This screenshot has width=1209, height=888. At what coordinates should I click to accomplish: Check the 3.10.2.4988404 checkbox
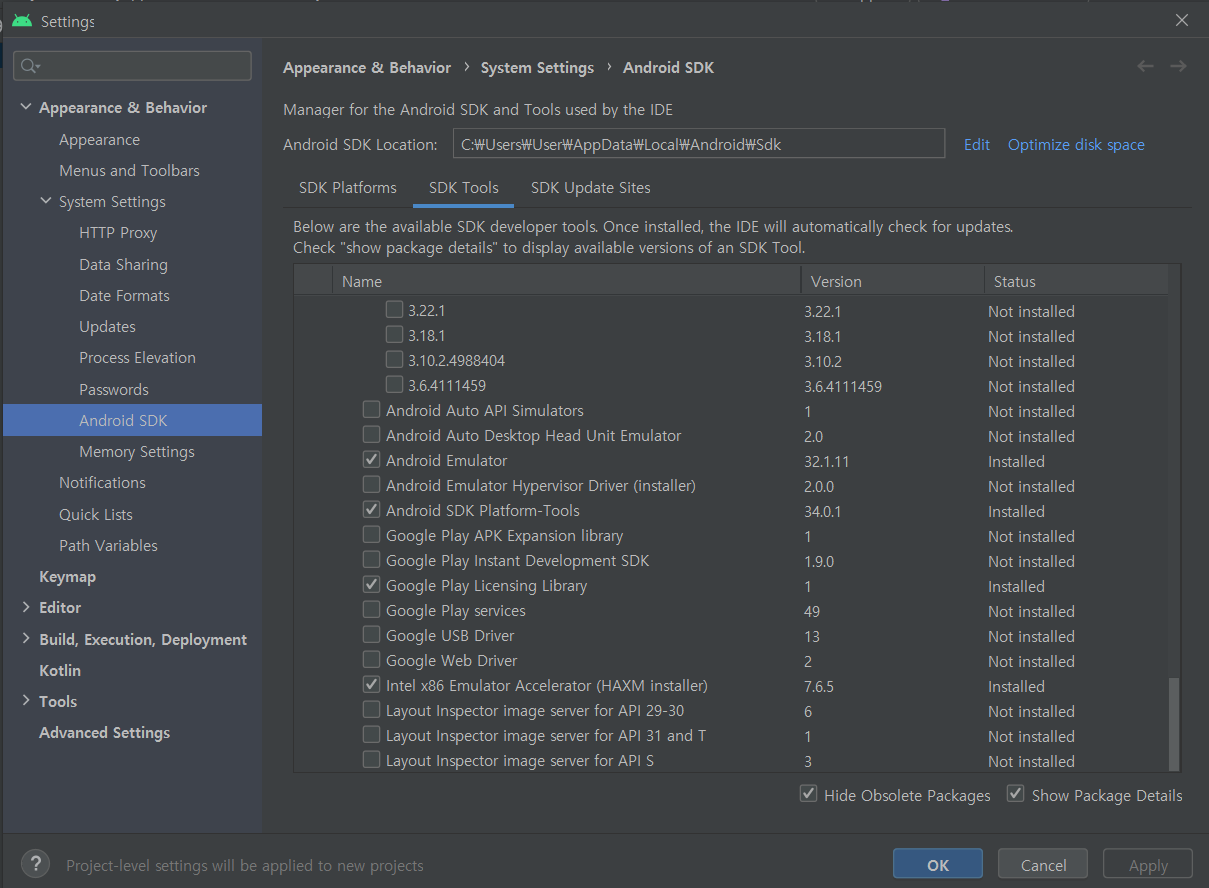394,360
